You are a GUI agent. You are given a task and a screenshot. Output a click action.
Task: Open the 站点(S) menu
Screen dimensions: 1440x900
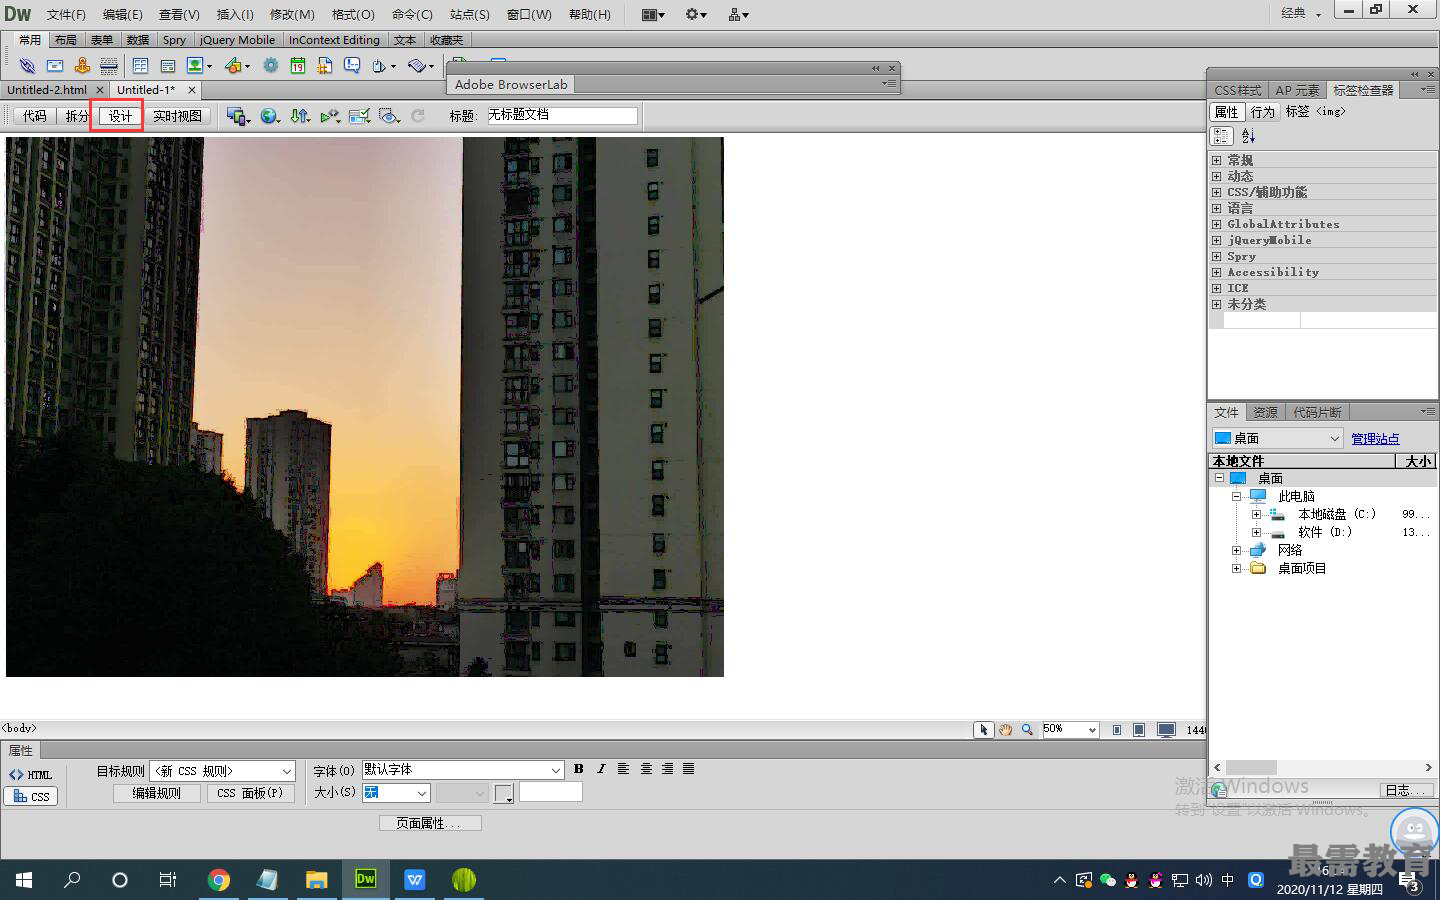[469, 14]
